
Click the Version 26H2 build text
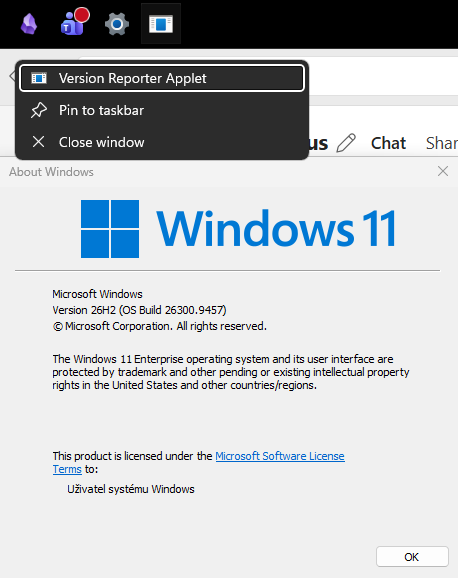tap(139, 310)
